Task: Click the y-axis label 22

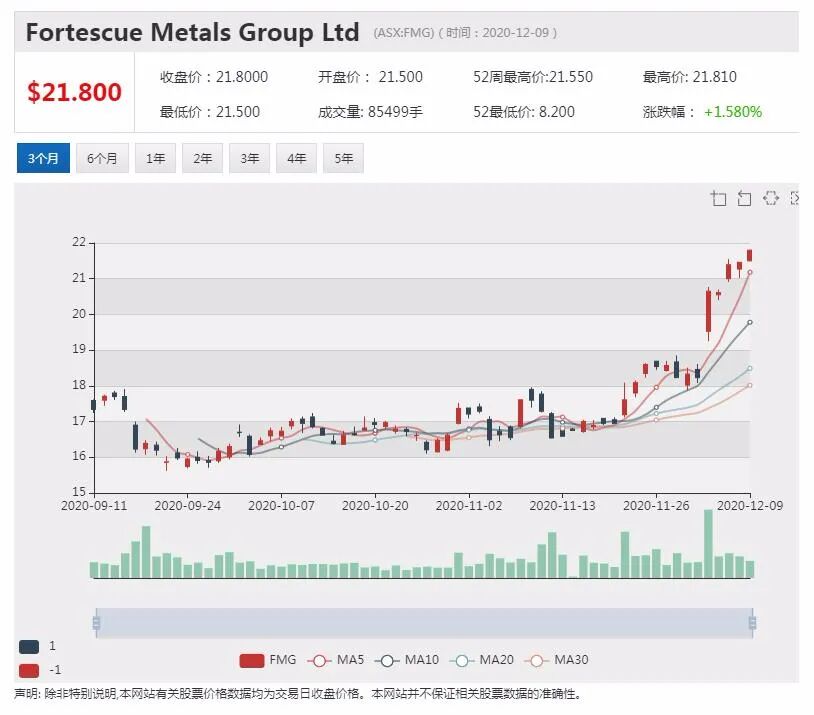Action: point(79,242)
